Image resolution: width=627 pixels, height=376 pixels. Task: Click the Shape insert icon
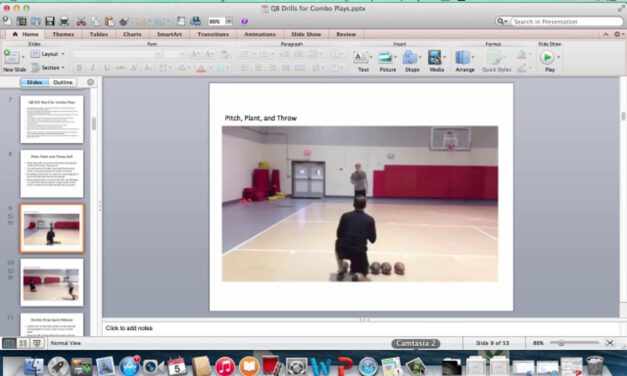click(x=410, y=58)
